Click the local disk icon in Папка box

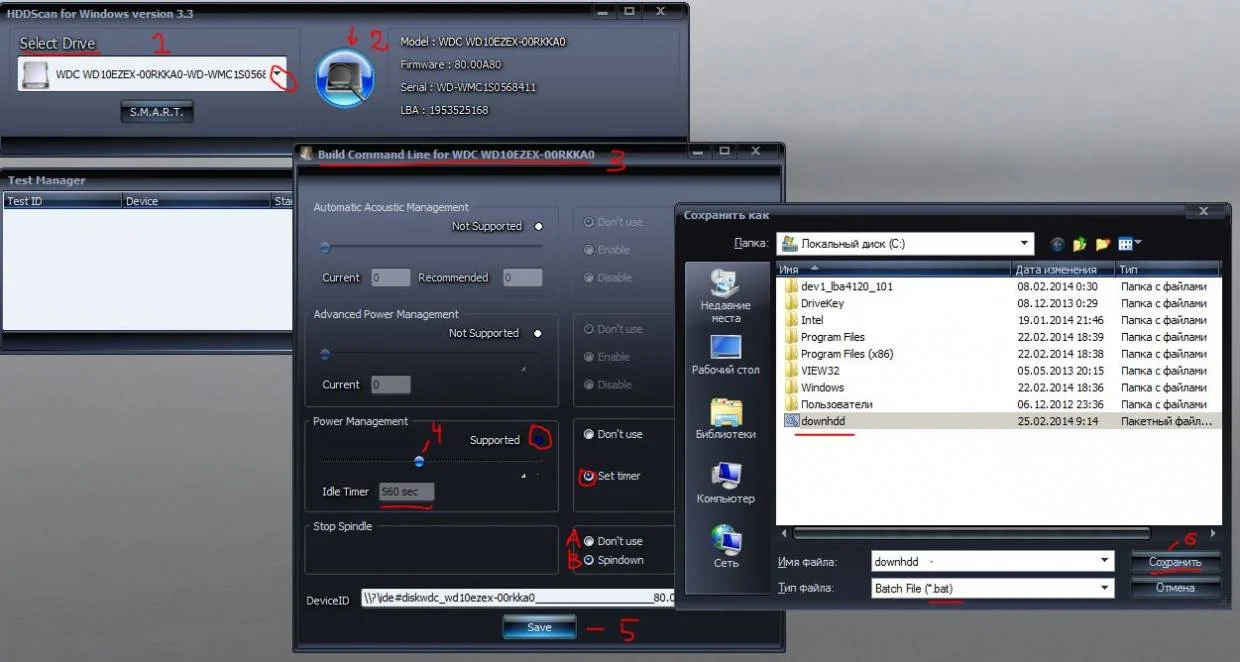coord(789,243)
